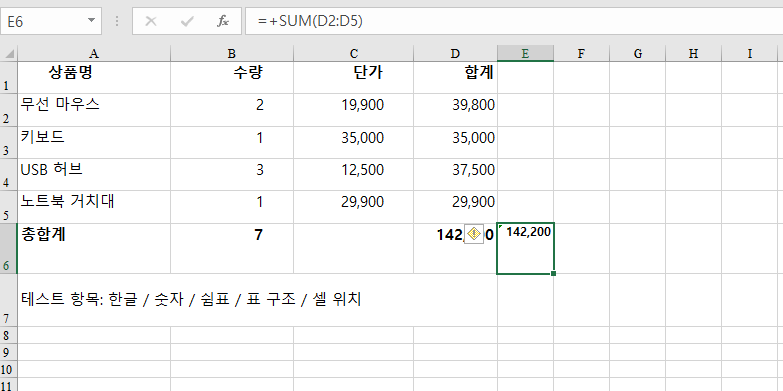Select the USB 허브 cell
The image size is (783, 391).
pyautogui.click(x=94, y=174)
